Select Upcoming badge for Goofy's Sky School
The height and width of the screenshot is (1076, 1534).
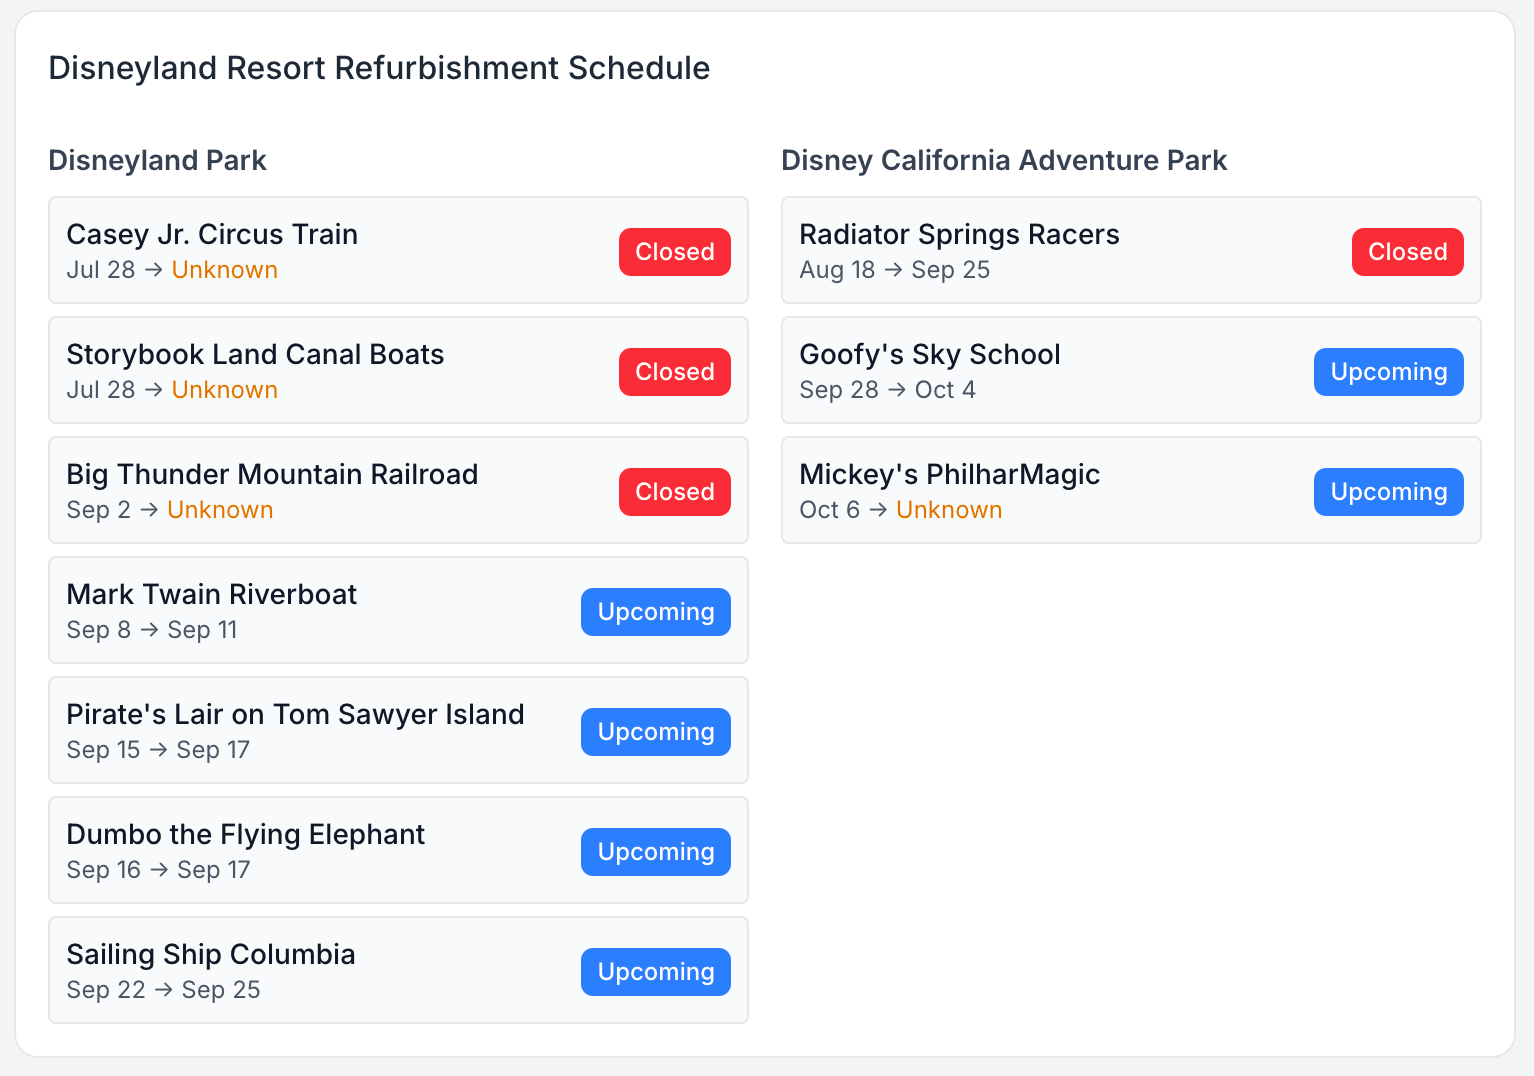tap(1389, 372)
